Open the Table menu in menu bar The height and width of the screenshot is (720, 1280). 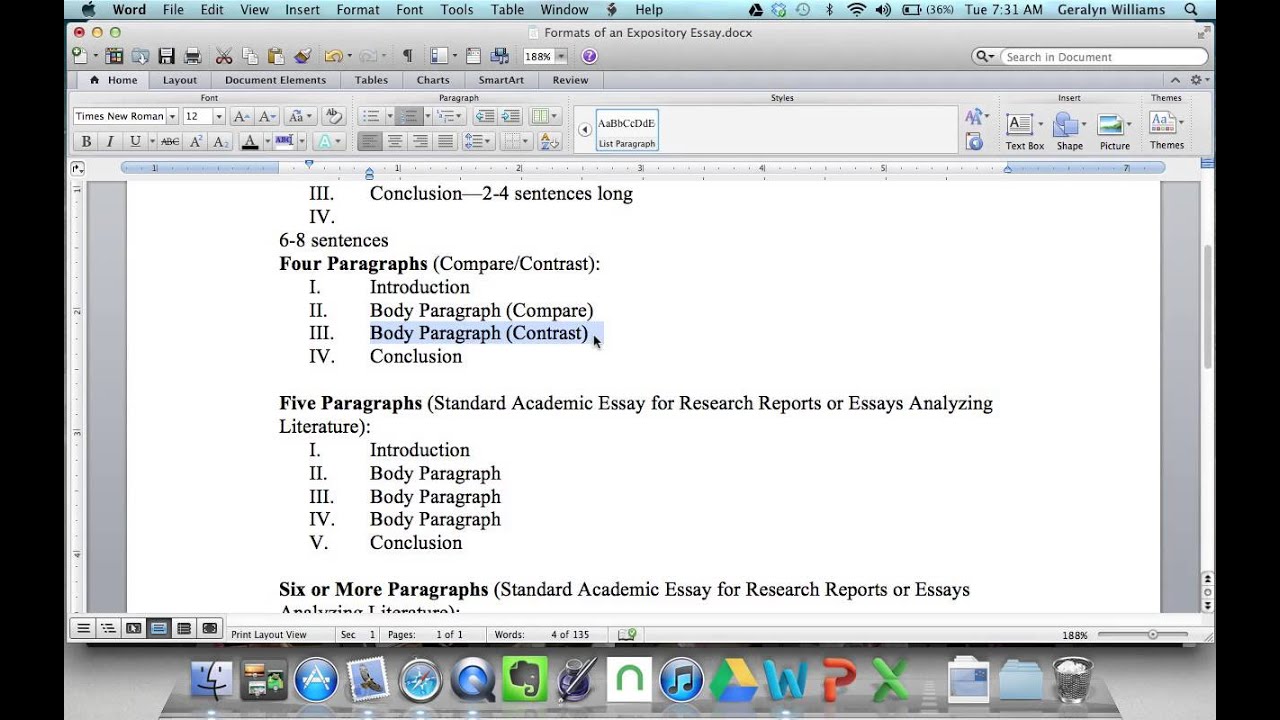(507, 10)
